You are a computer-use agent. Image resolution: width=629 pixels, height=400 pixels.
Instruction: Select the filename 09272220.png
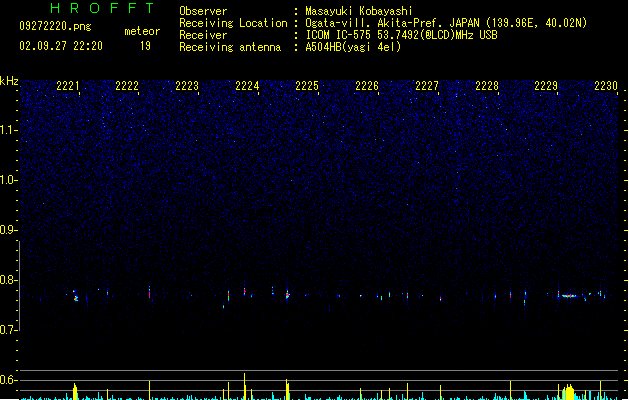pyautogui.click(x=55, y=26)
